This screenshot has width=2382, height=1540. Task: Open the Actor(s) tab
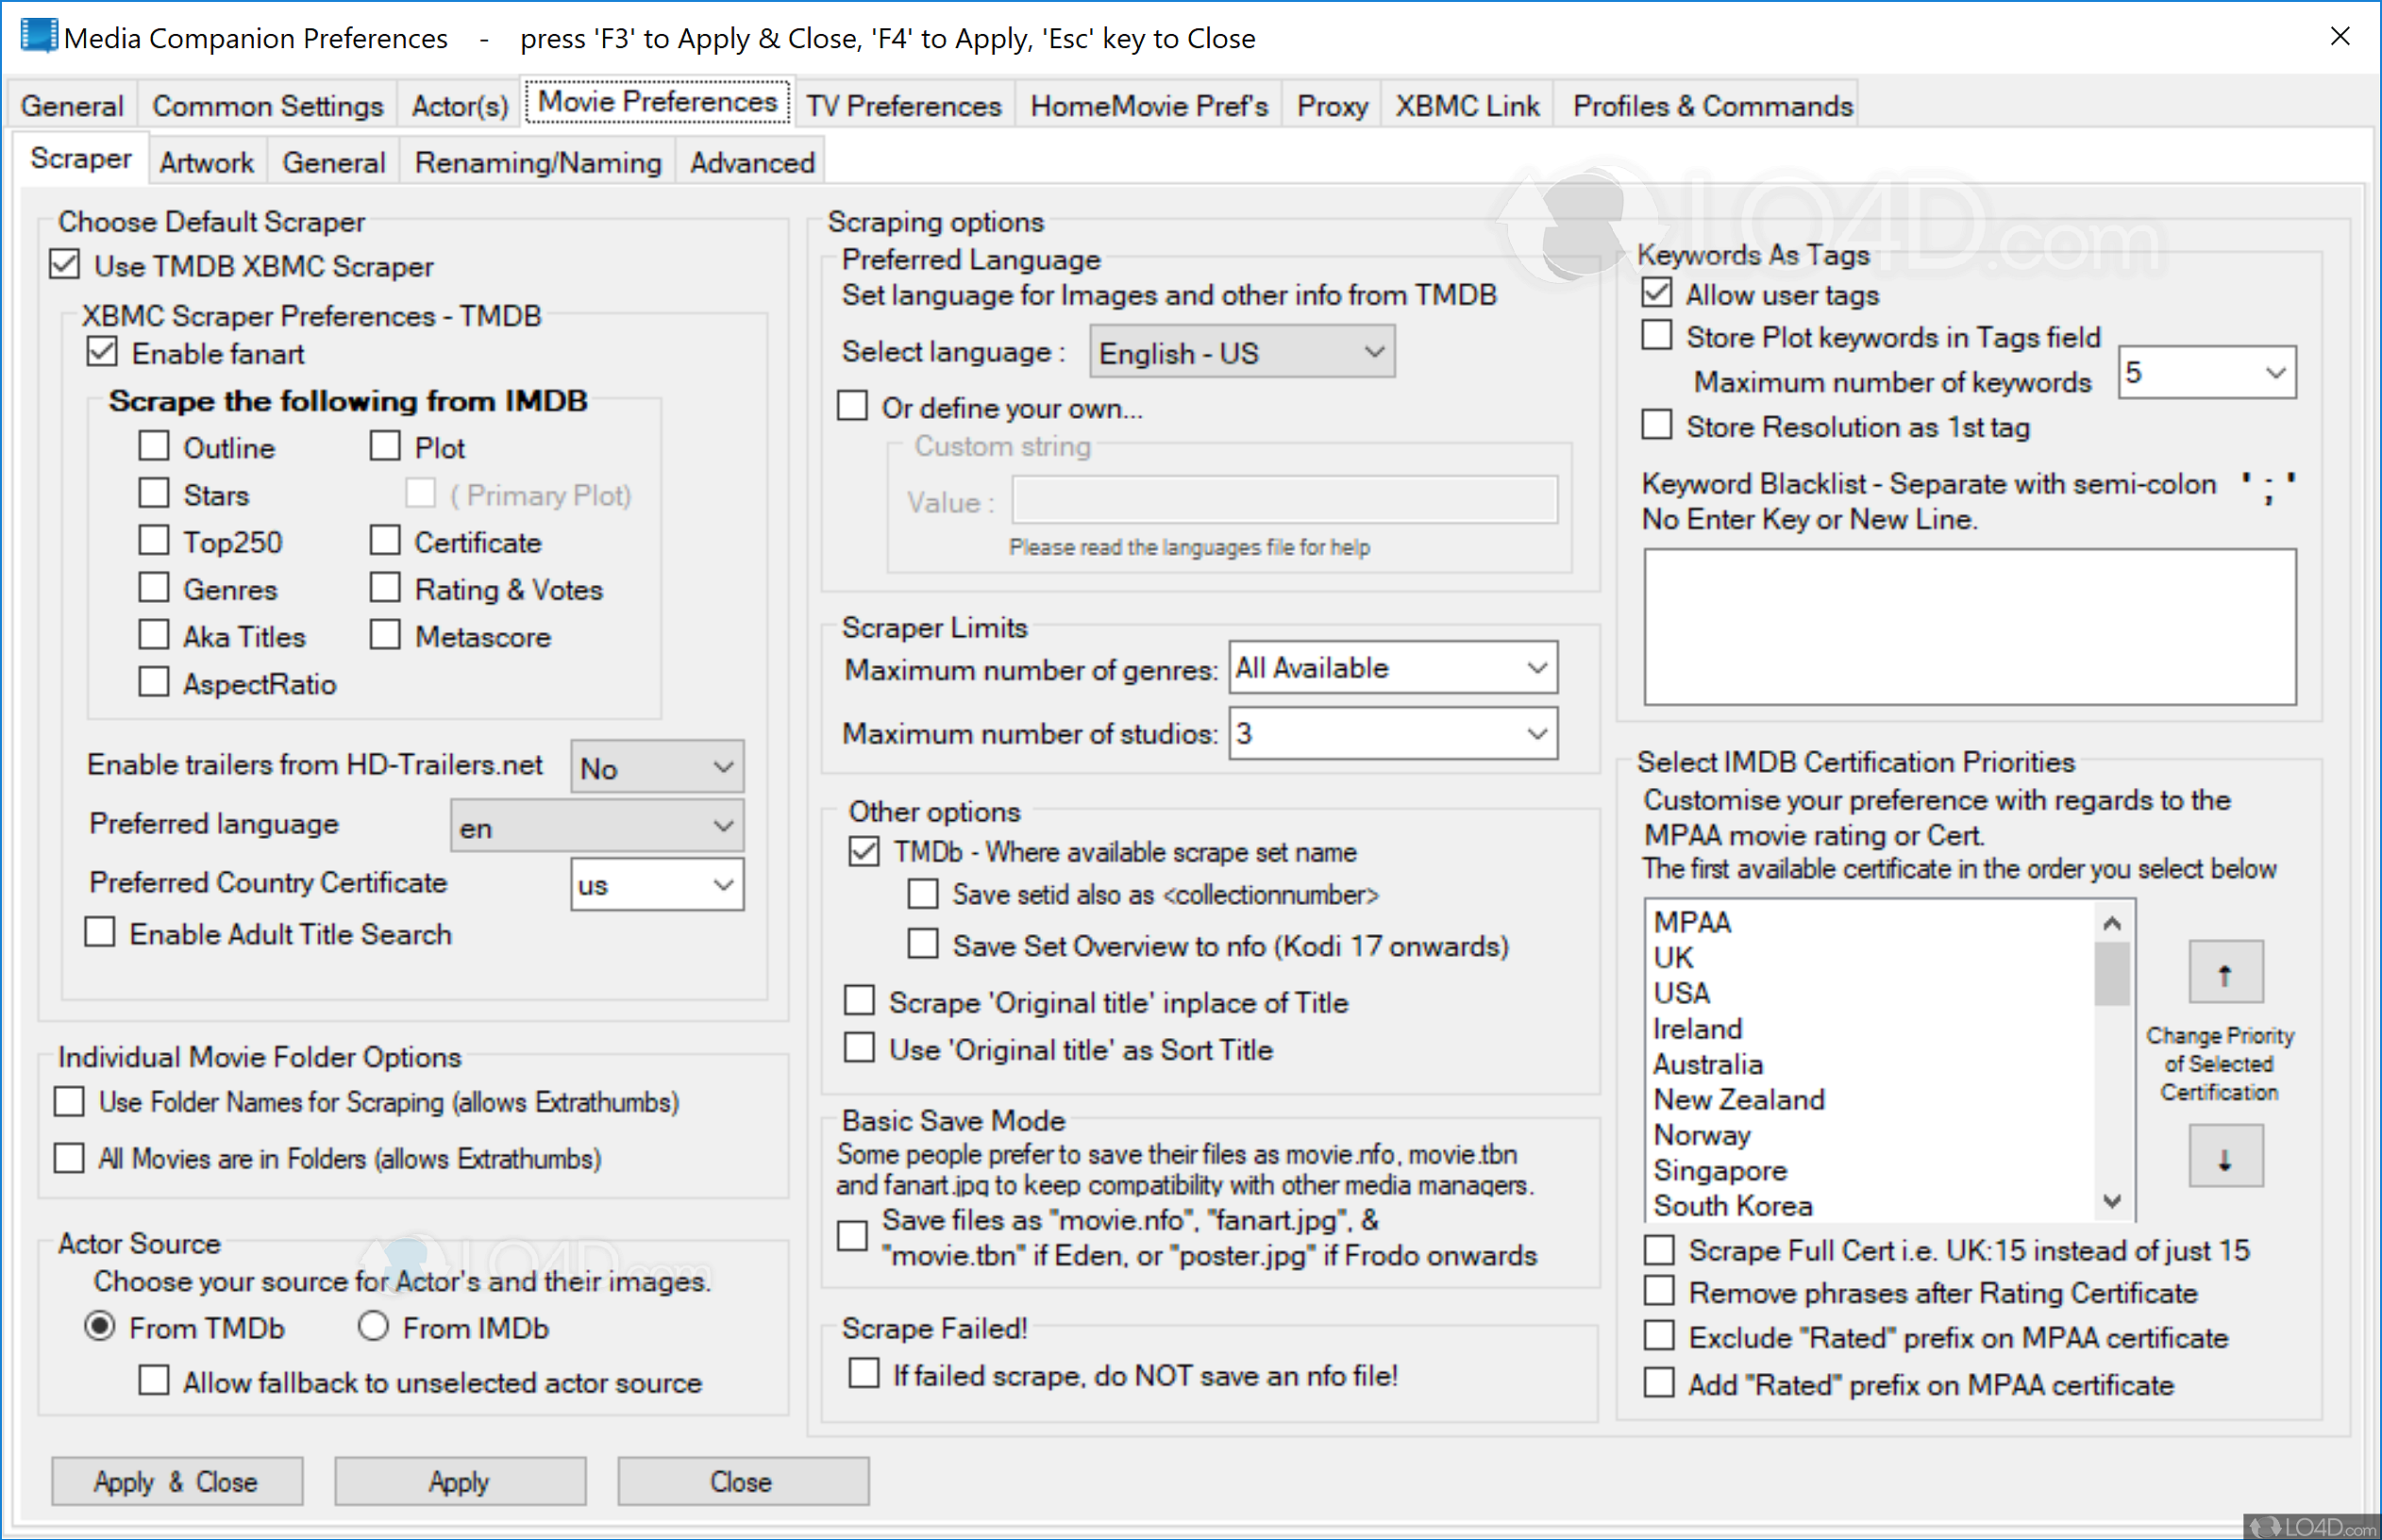pyautogui.click(x=460, y=105)
